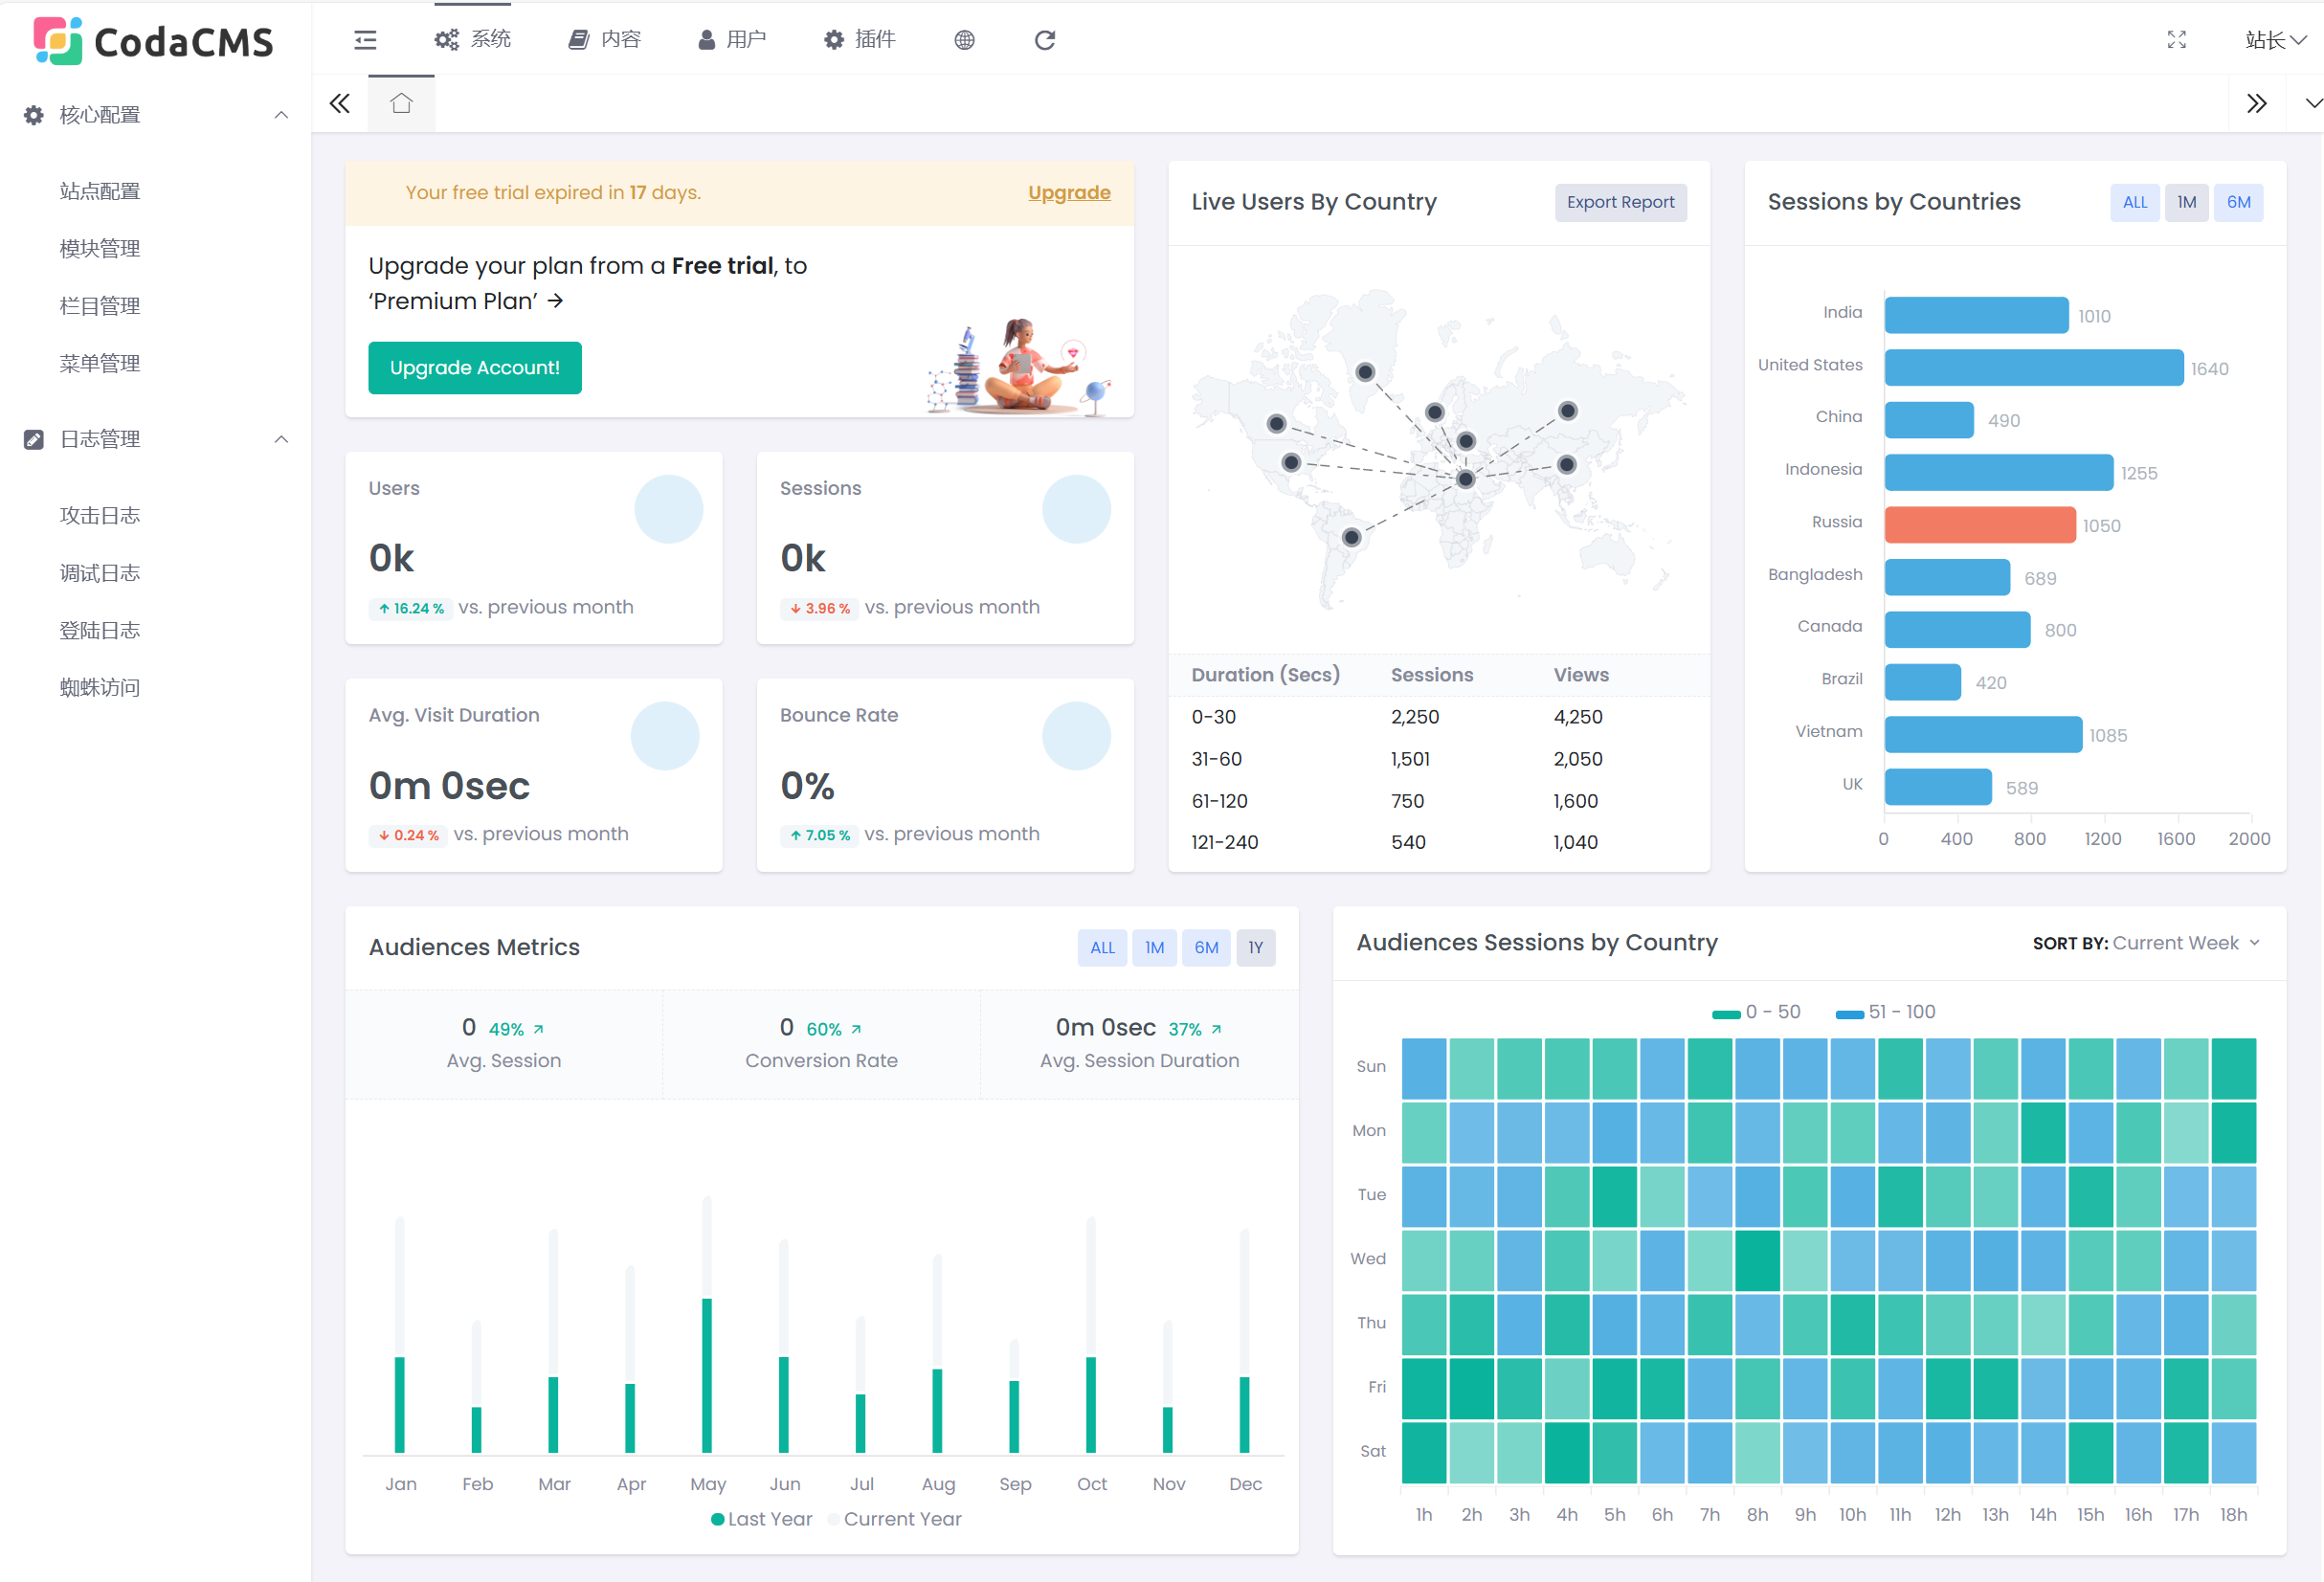Image resolution: width=2324 pixels, height=1582 pixels.
Task: Click the 核心配置 gear icon
Action: pos(34,115)
